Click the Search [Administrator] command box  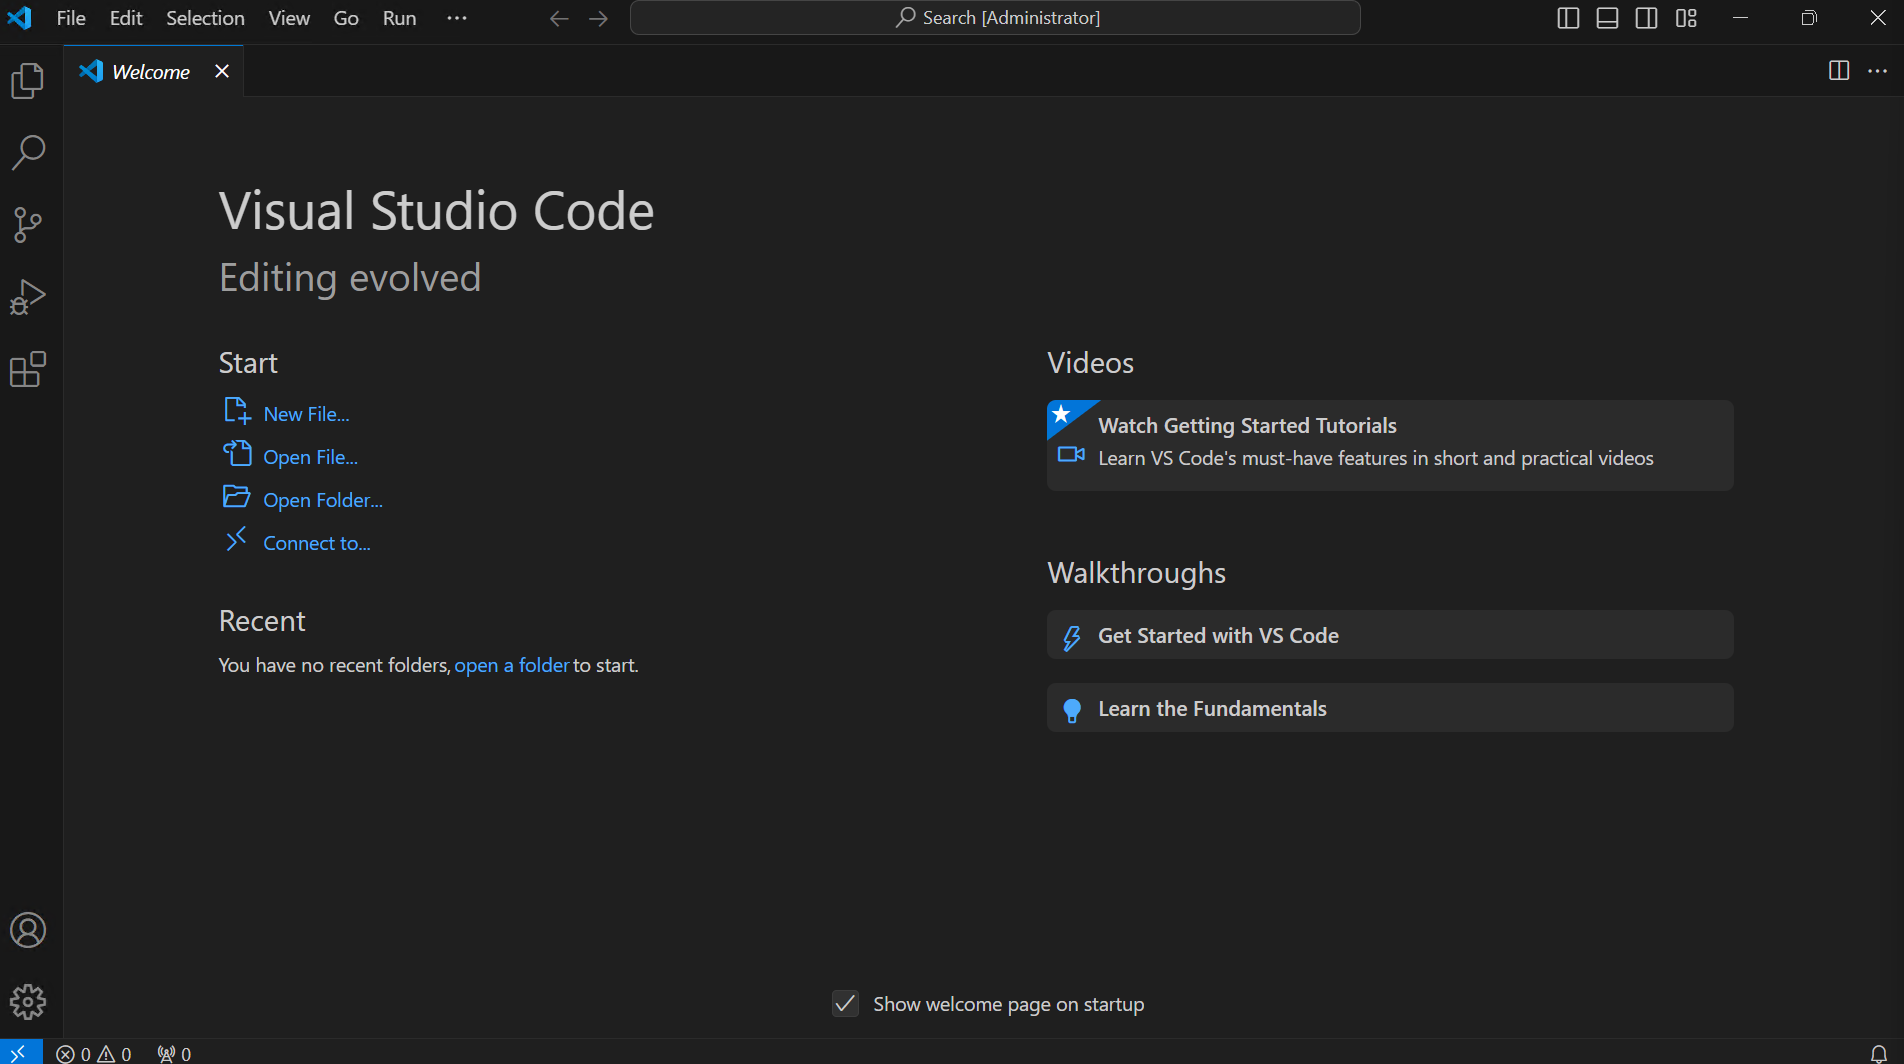(x=995, y=18)
